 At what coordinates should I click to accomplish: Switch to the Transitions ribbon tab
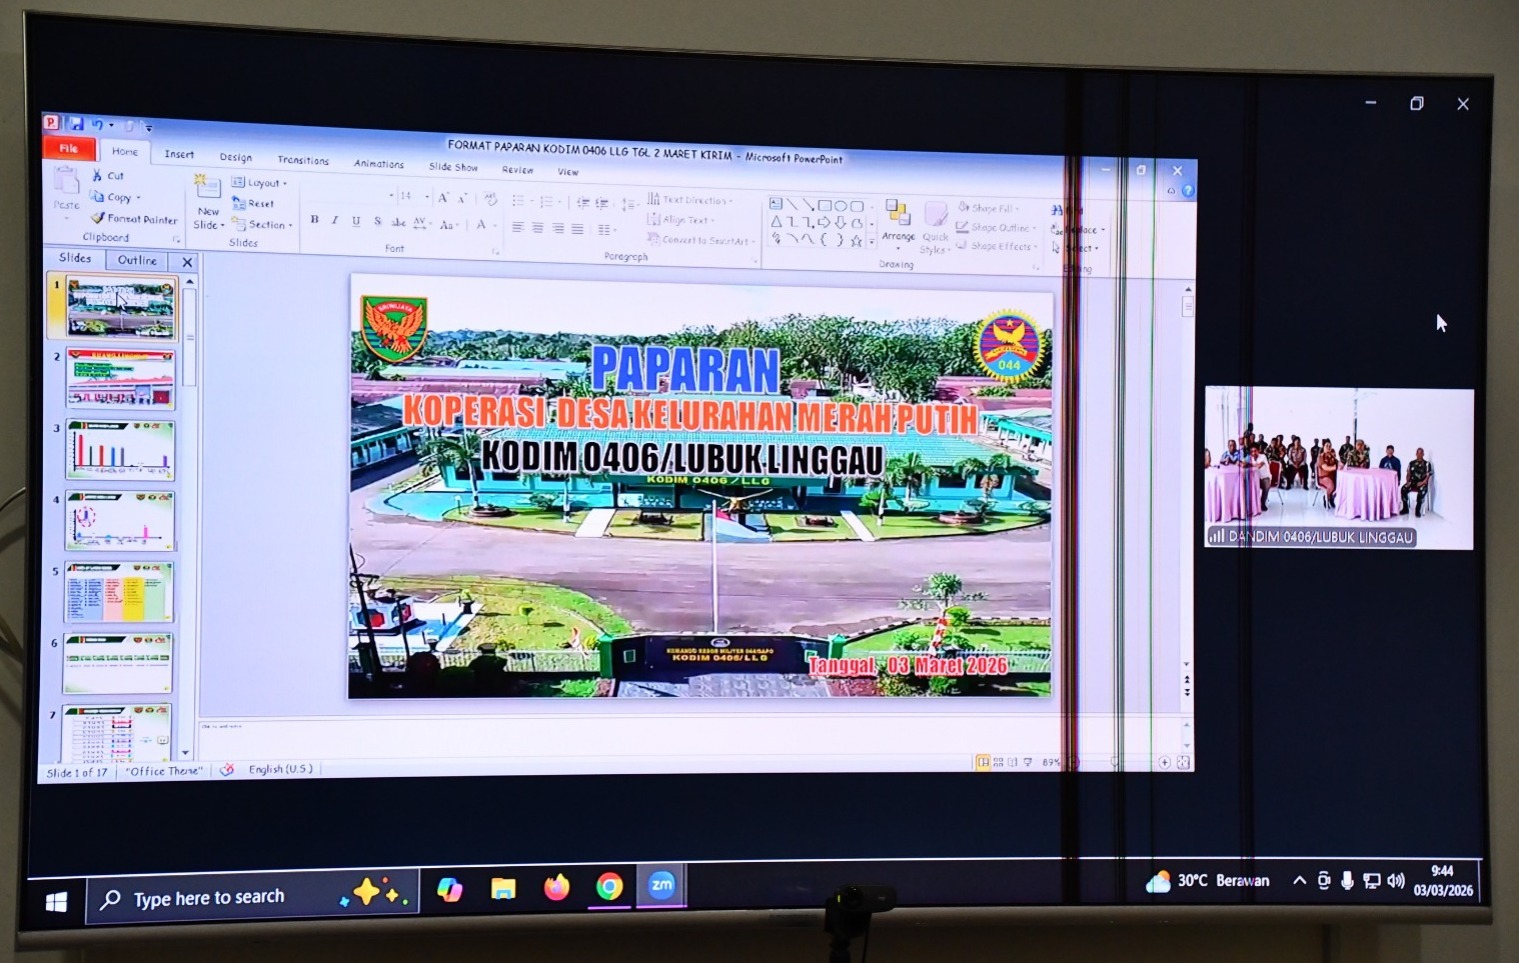[x=303, y=160]
